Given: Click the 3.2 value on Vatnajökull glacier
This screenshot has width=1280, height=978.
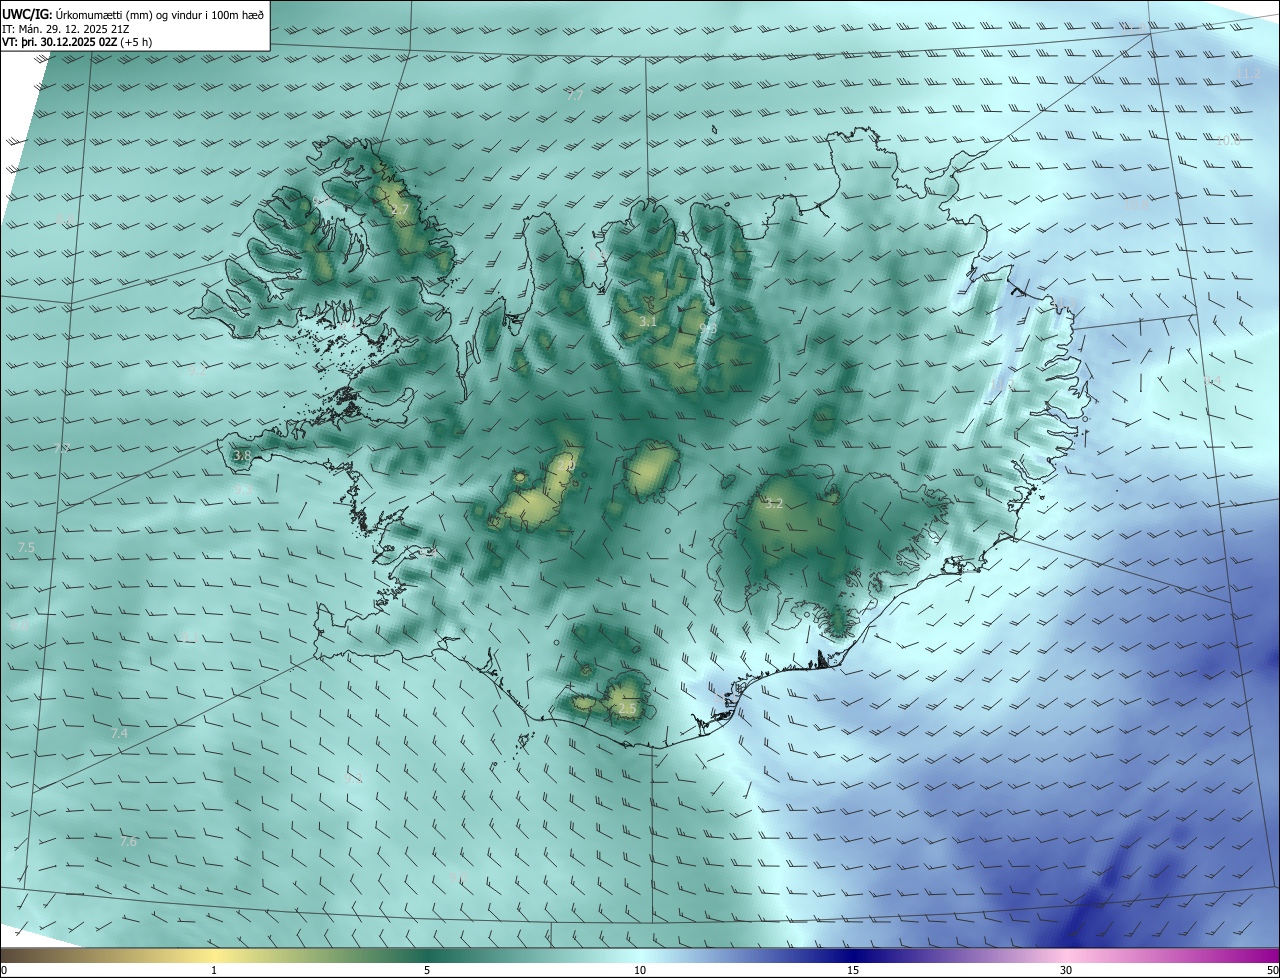Looking at the screenshot, I should point(774,504).
